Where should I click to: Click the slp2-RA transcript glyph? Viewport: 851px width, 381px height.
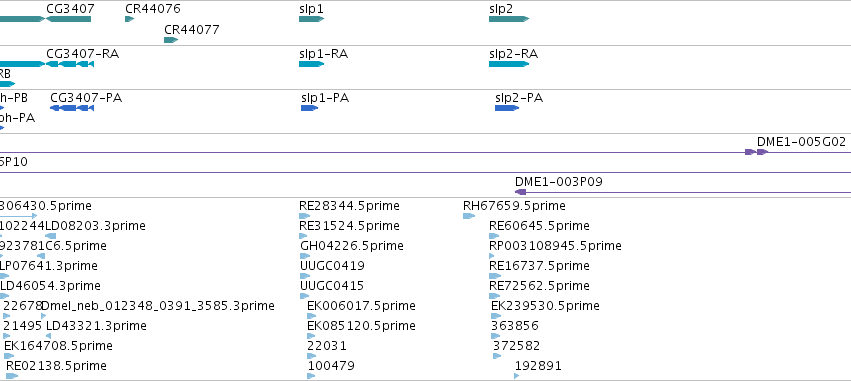pos(509,64)
